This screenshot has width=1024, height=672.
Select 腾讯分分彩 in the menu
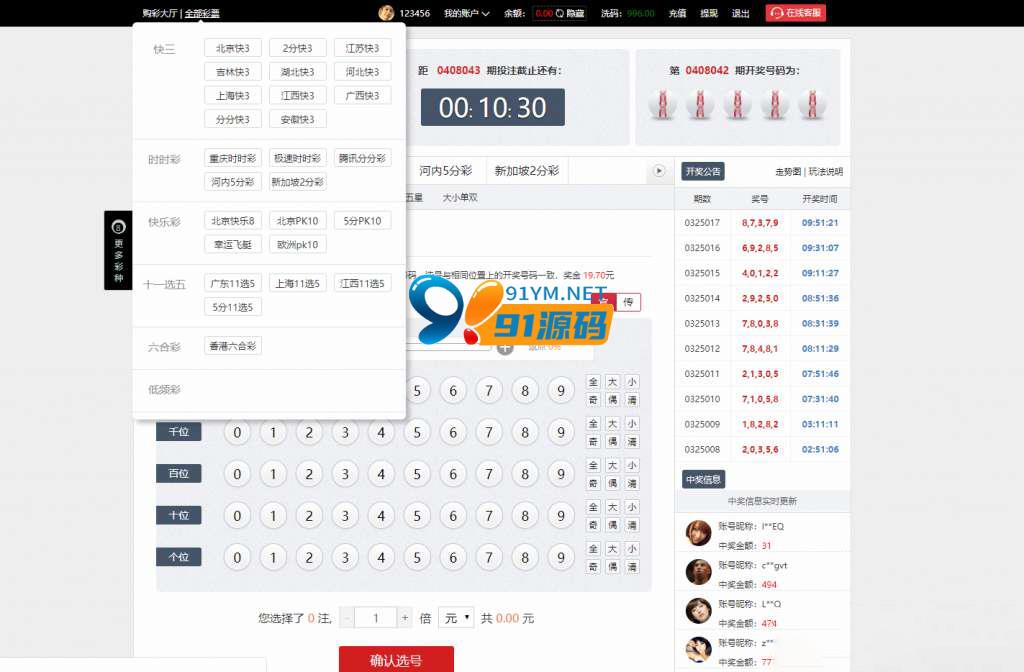click(362, 158)
